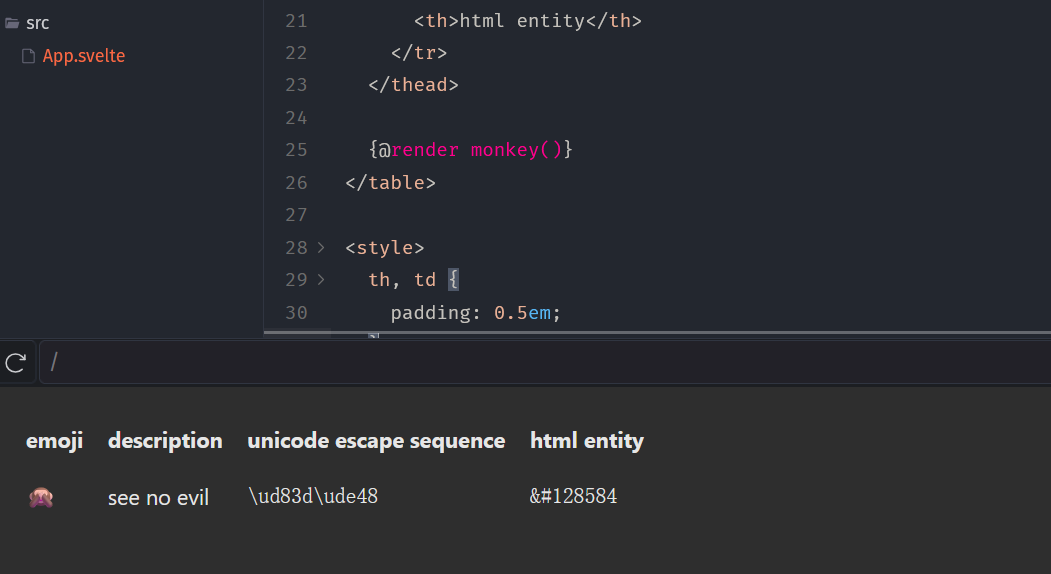
Task: Click the "see no evil" table cell
Action: click(x=158, y=497)
